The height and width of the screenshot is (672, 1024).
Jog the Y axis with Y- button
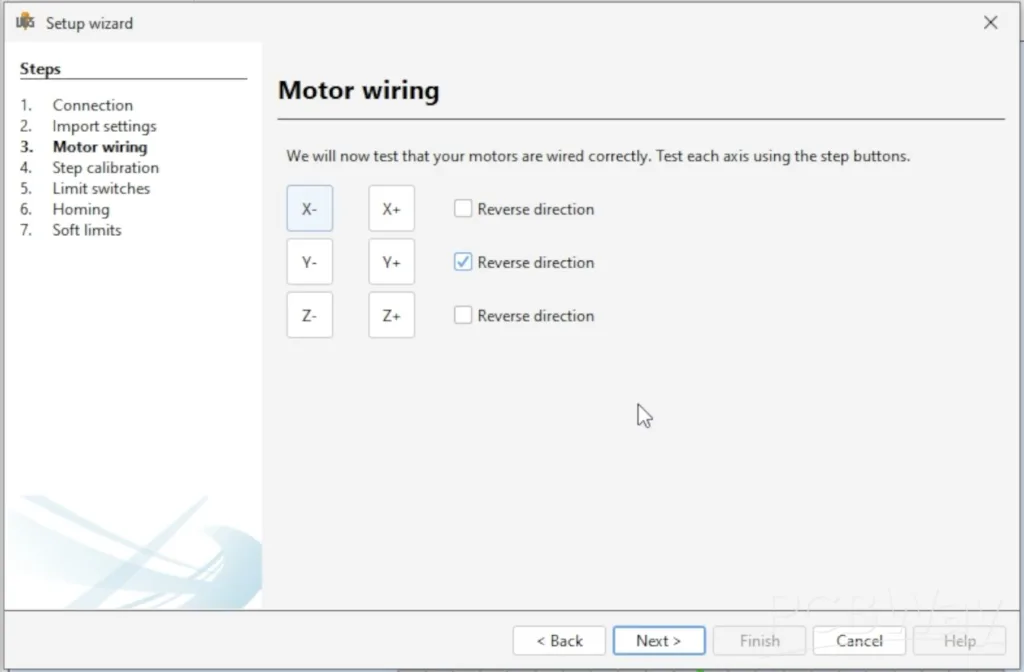tap(309, 262)
